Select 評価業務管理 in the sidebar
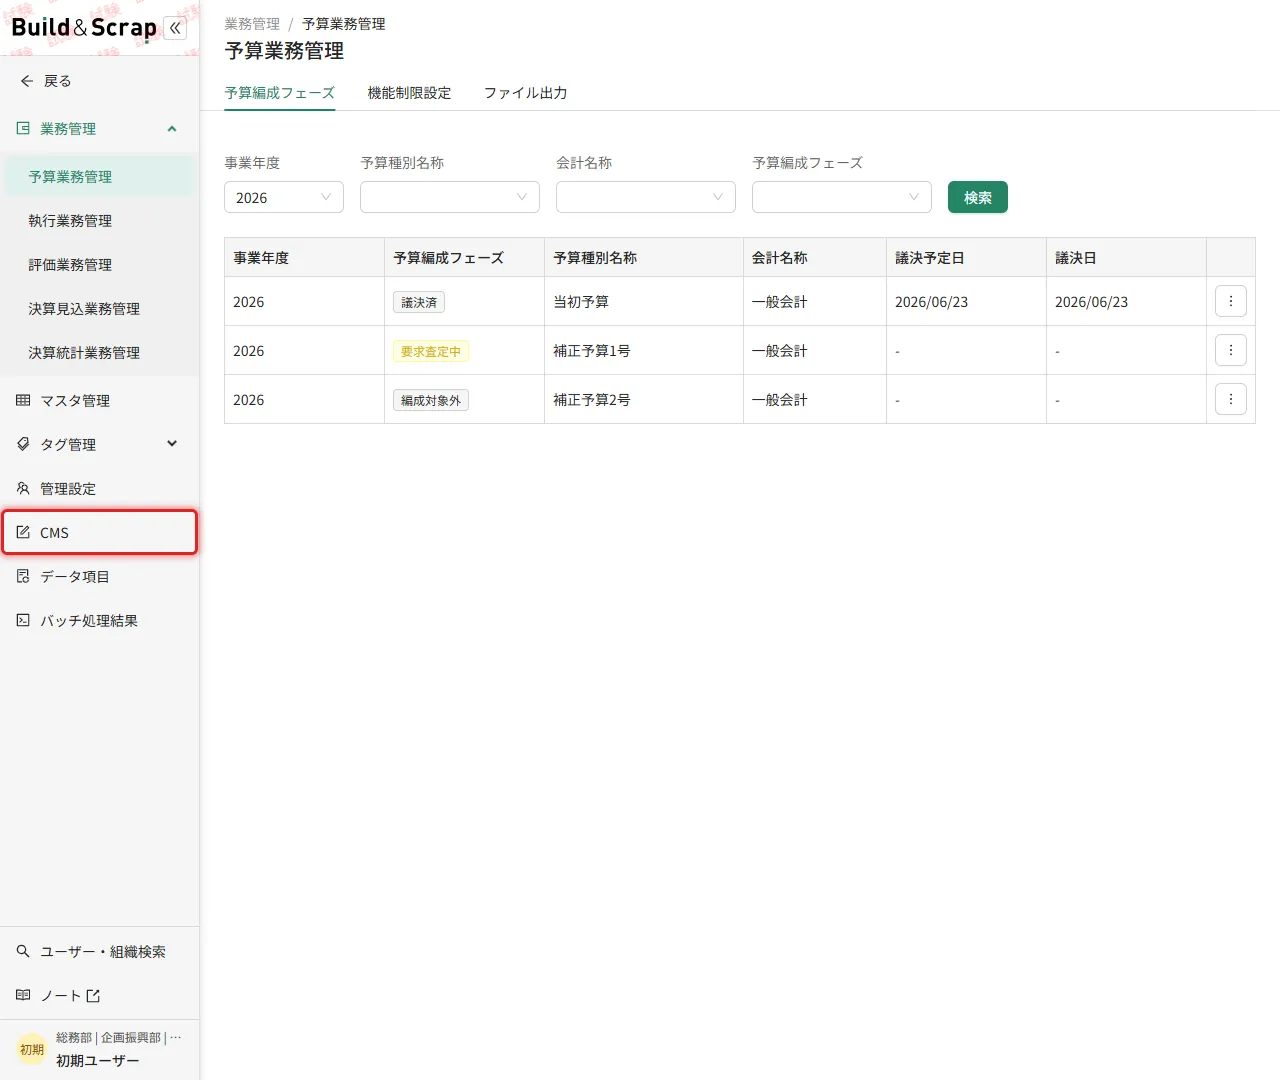 coord(99,265)
